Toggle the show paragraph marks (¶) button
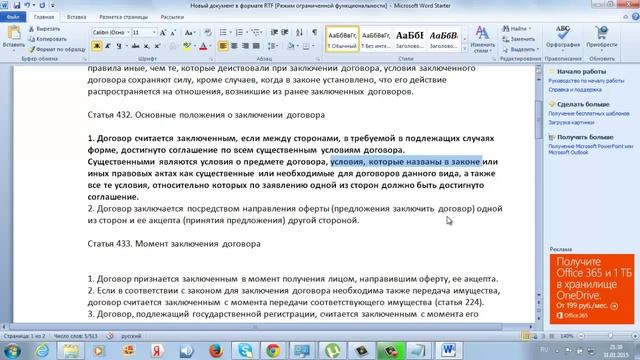This screenshot has height=360, width=640. [x=315, y=32]
